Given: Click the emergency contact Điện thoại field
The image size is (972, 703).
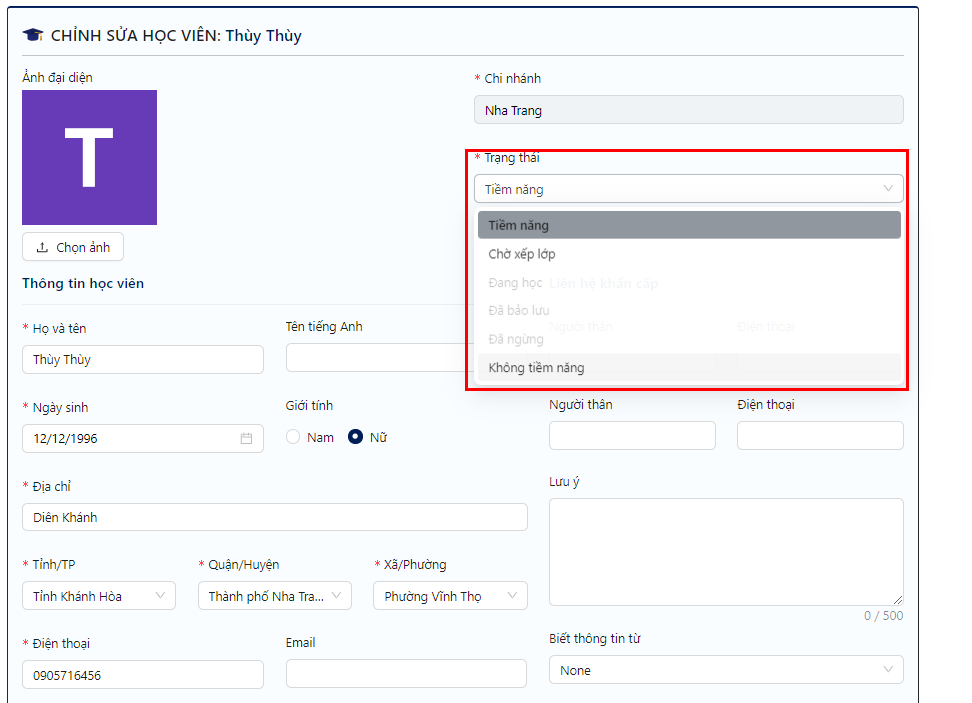Looking at the screenshot, I should coord(820,436).
